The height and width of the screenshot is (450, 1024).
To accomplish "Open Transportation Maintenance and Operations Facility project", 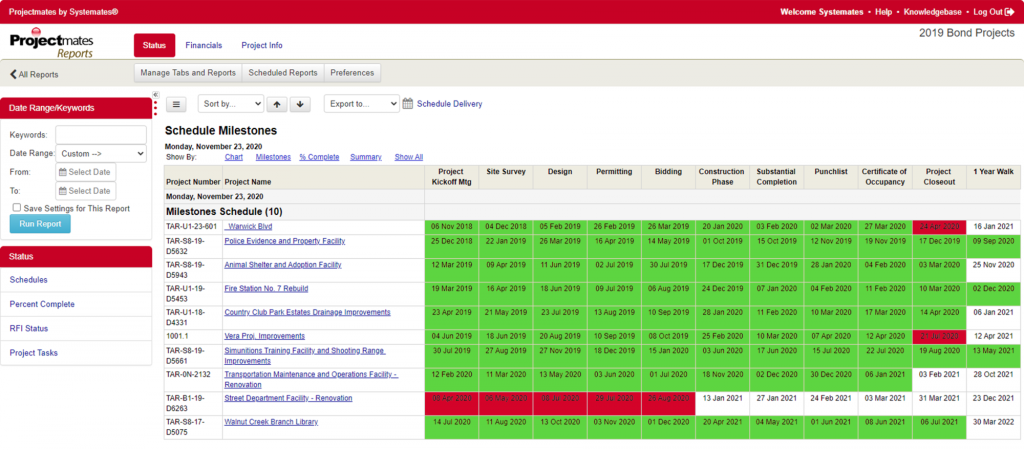I will pyautogui.click(x=311, y=379).
